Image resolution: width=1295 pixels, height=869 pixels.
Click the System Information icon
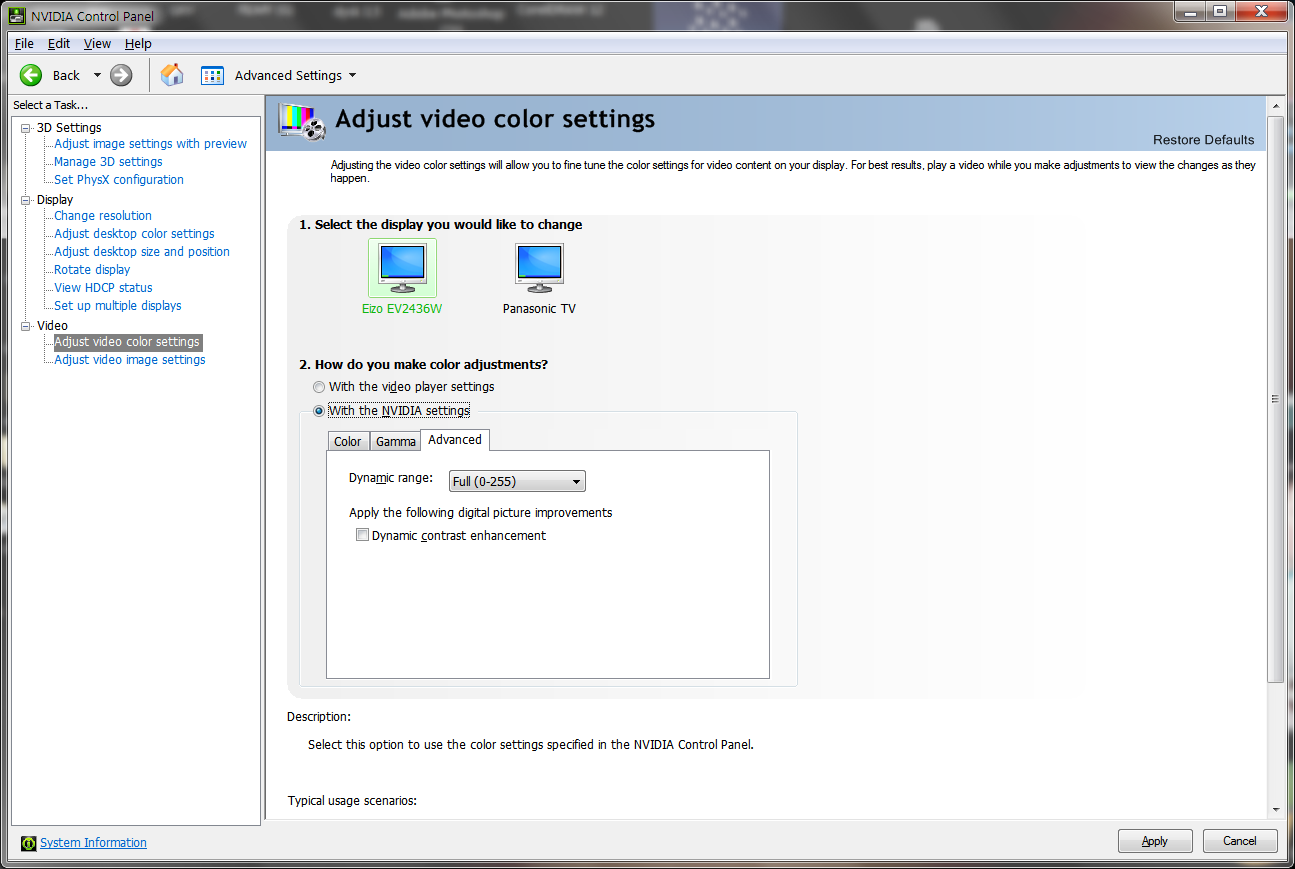point(29,843)
